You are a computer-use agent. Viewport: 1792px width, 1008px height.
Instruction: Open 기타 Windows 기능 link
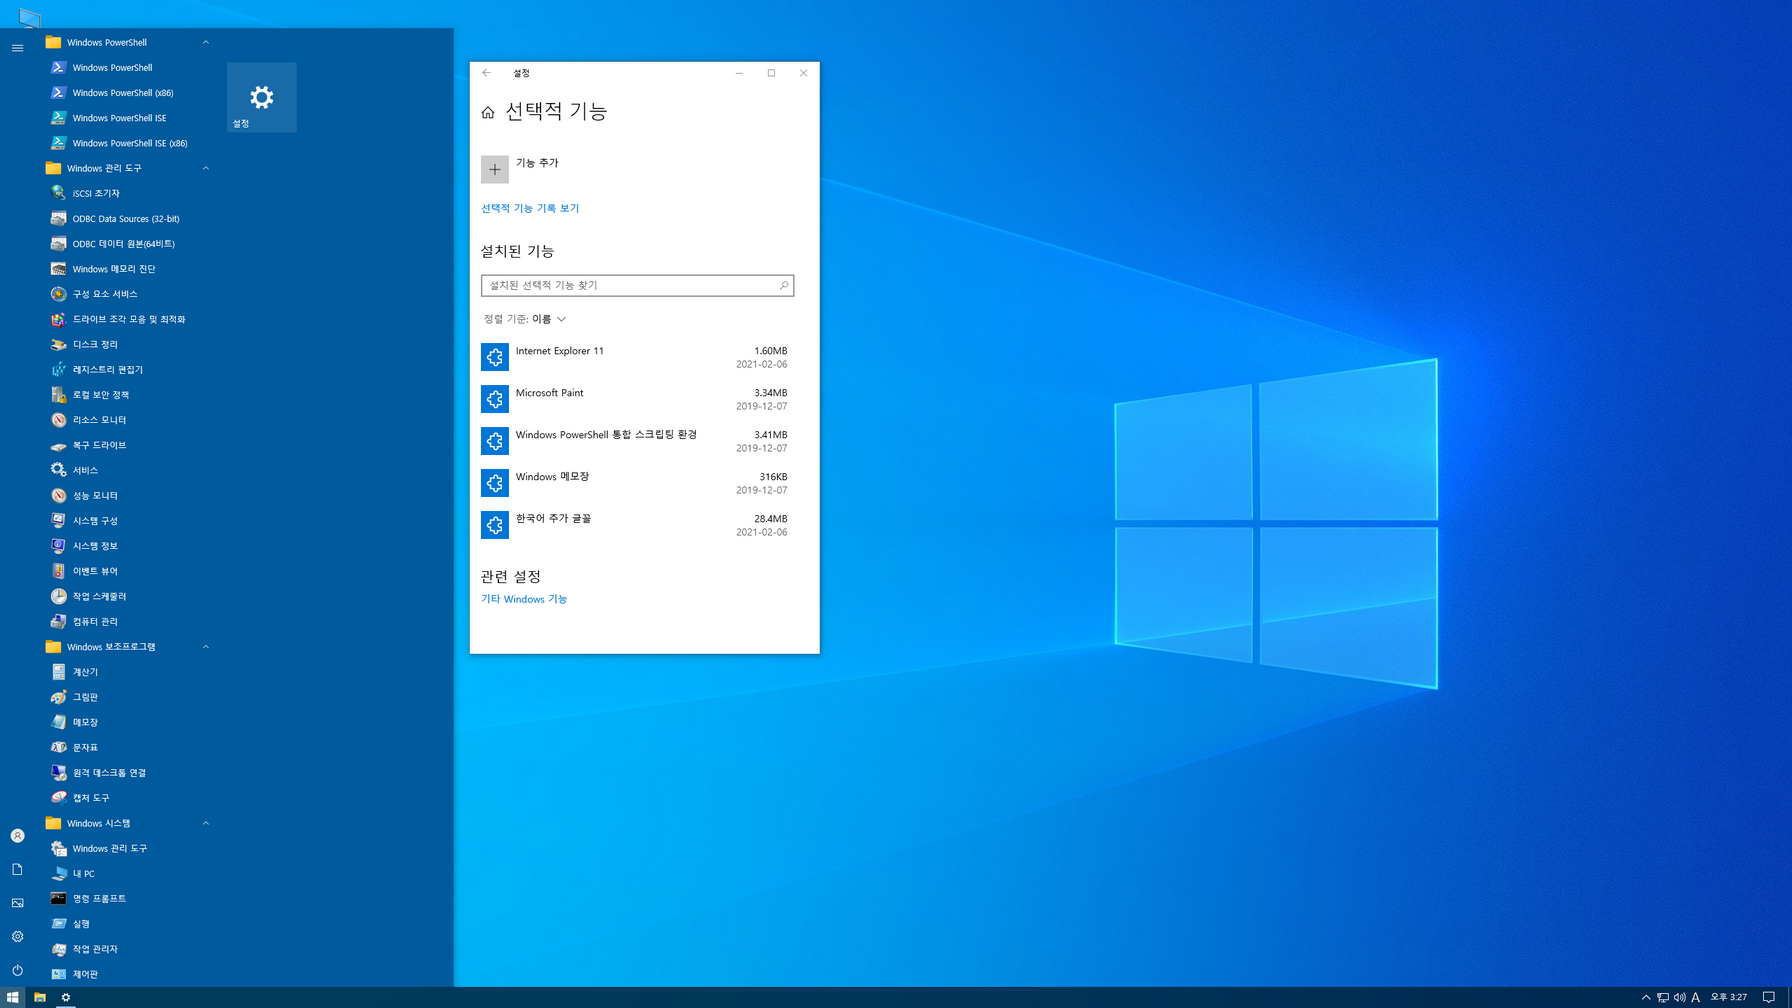coord(524,599)
